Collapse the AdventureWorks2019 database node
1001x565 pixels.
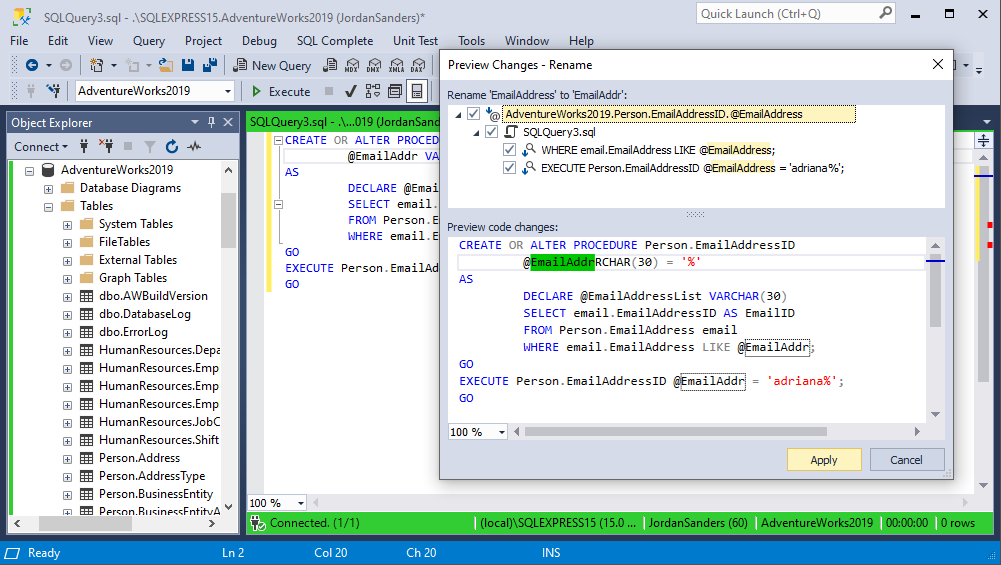point(29,170)
